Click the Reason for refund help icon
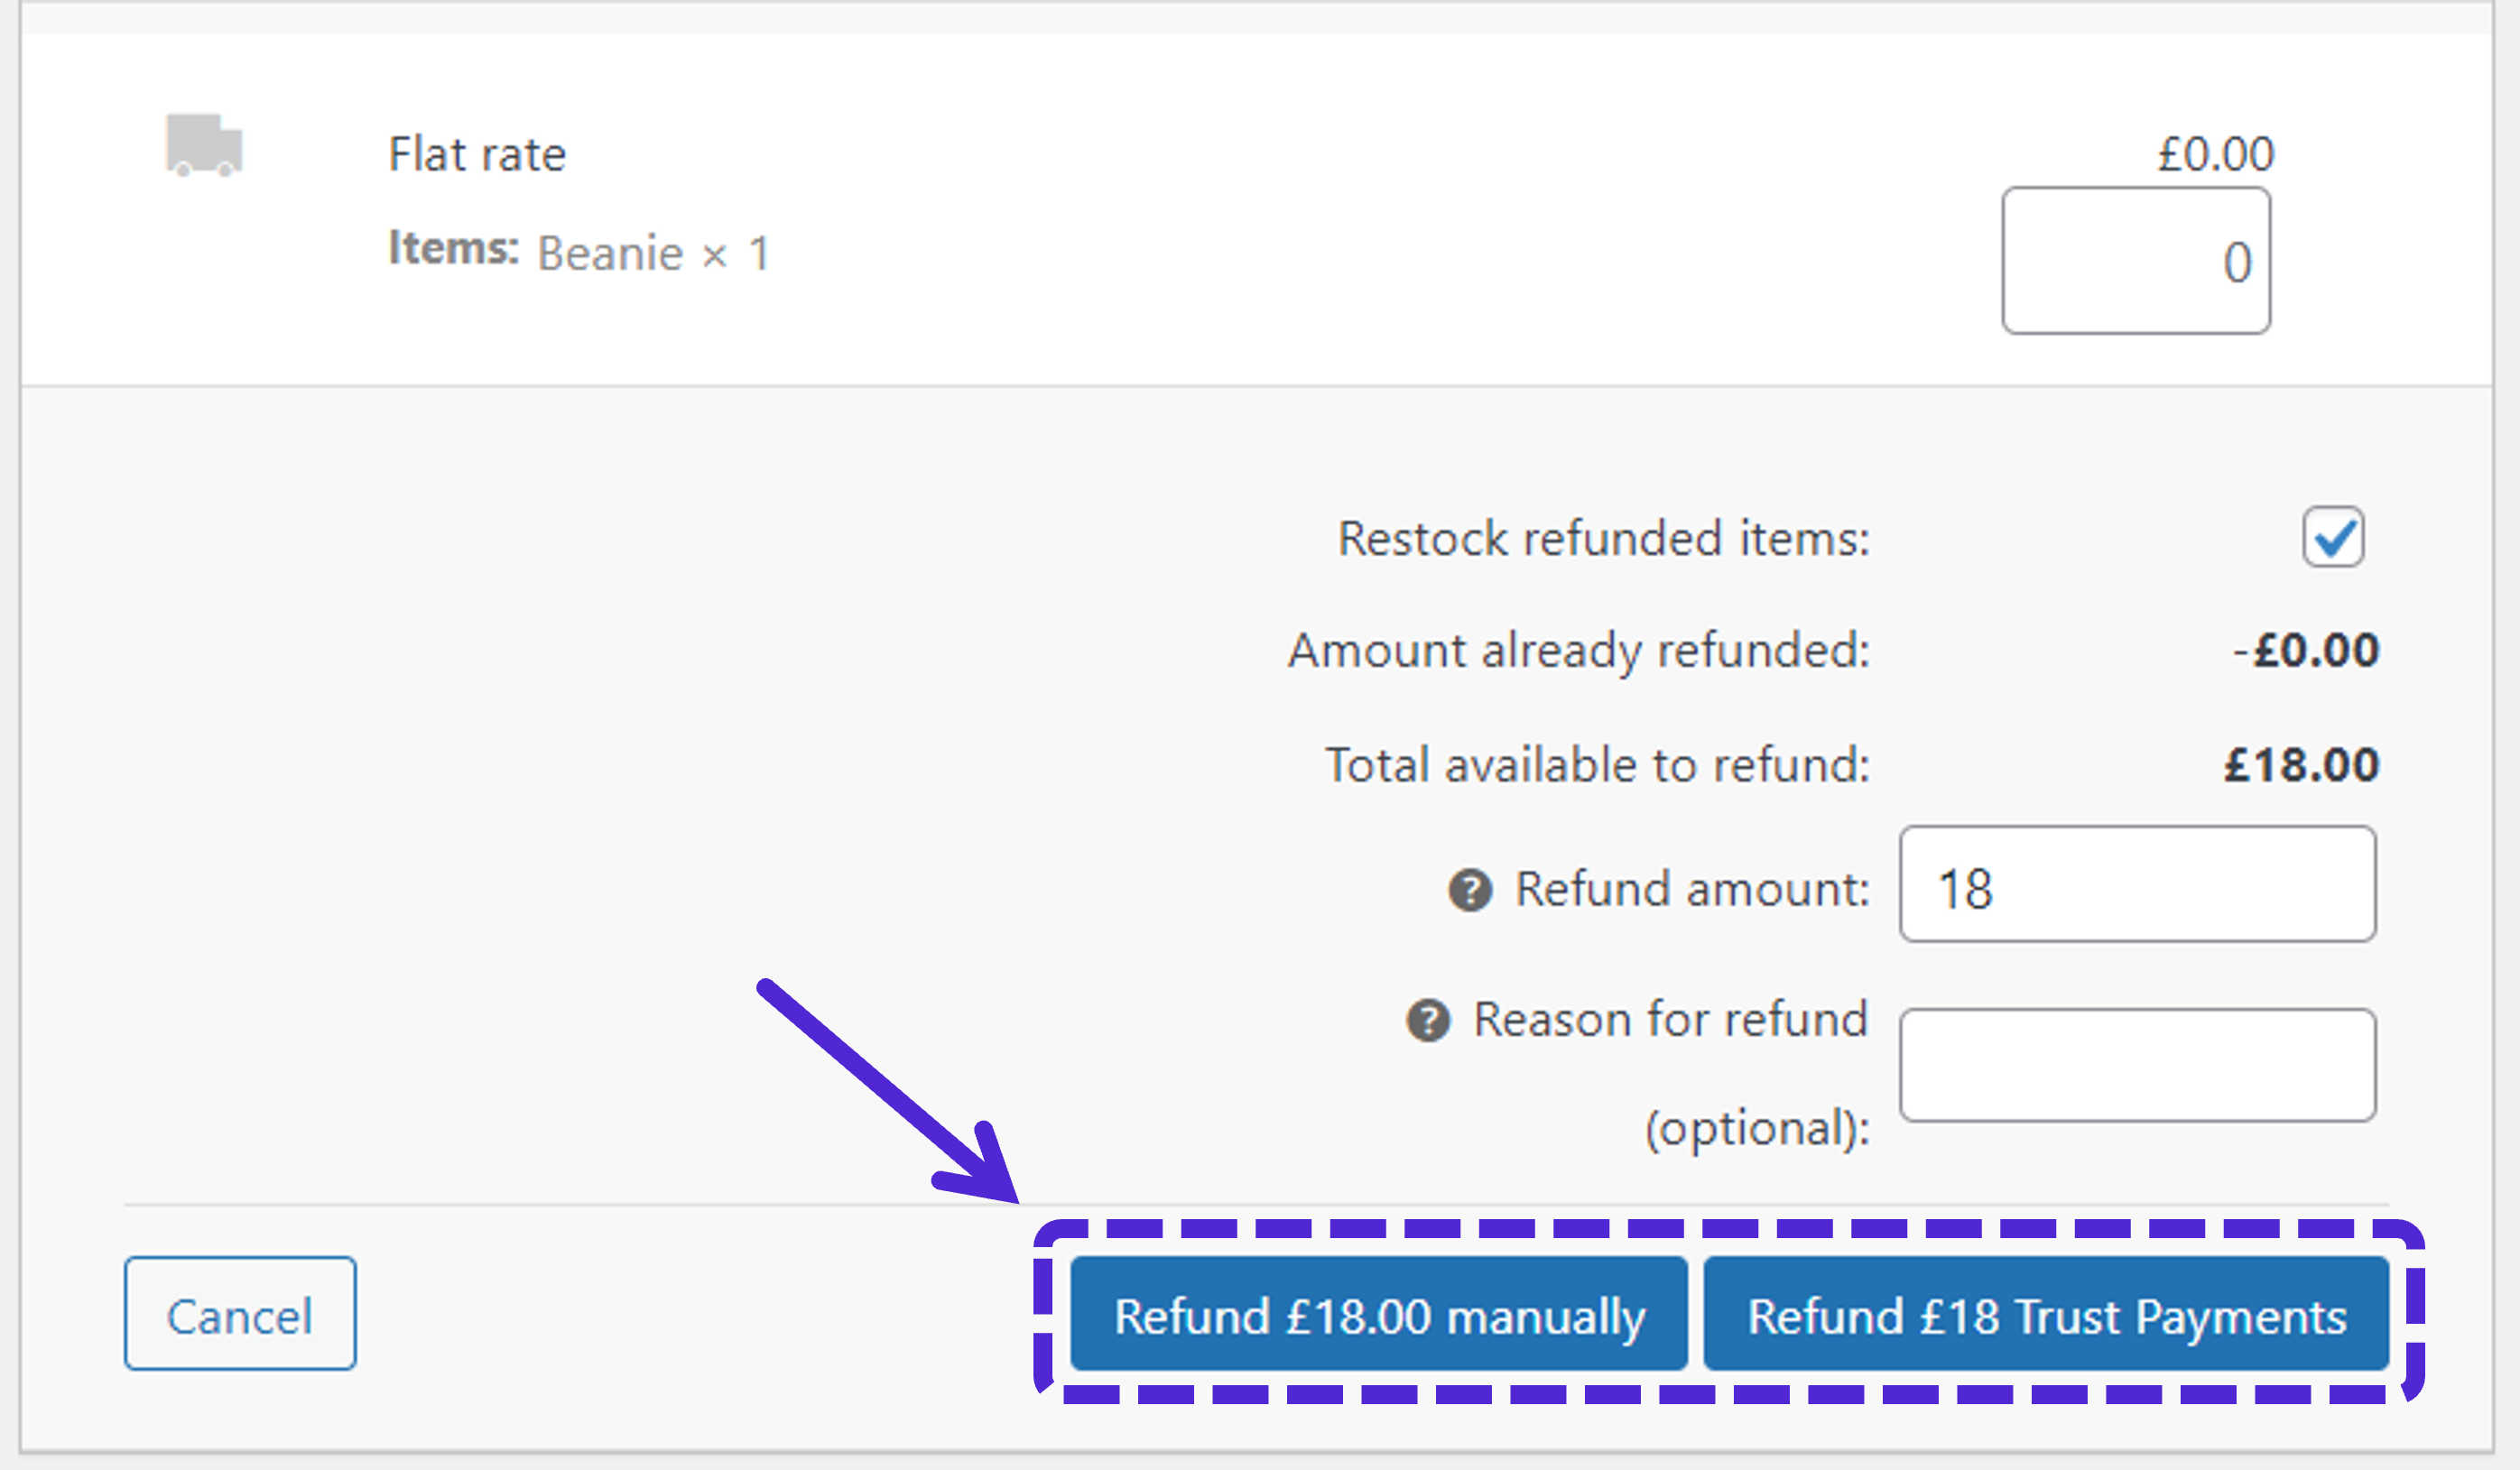 [x=1428, y=1021]
